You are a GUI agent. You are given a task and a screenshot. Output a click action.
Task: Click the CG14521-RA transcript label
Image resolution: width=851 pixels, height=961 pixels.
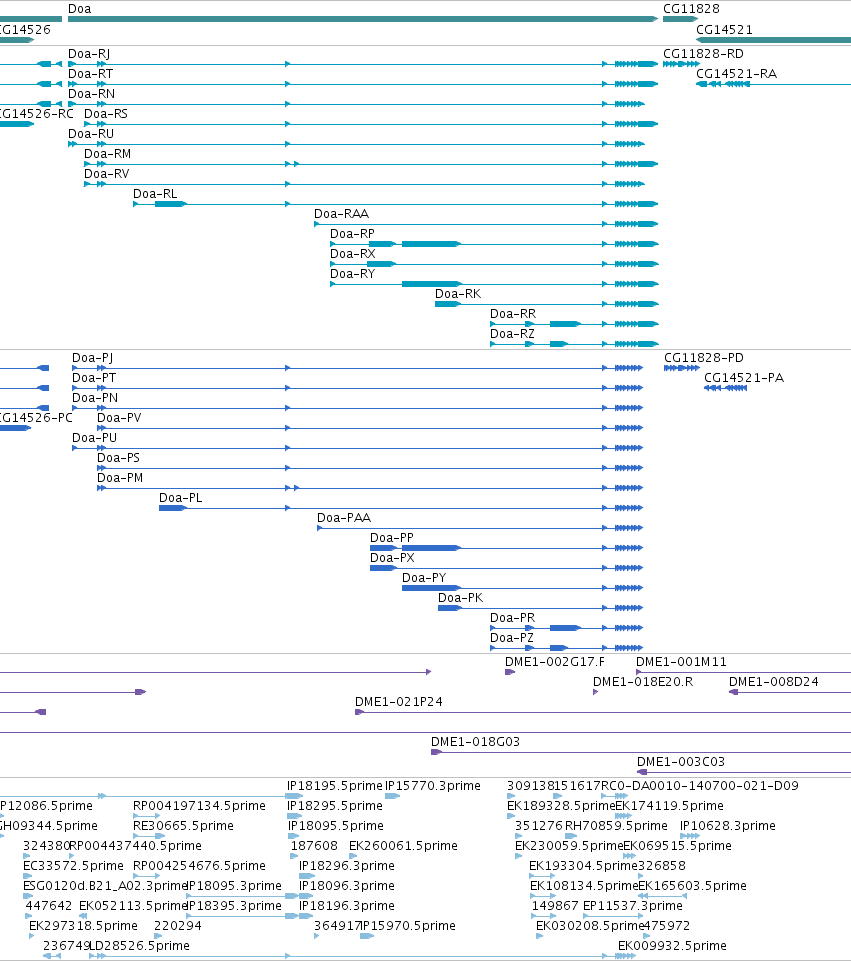click(736, 74)
